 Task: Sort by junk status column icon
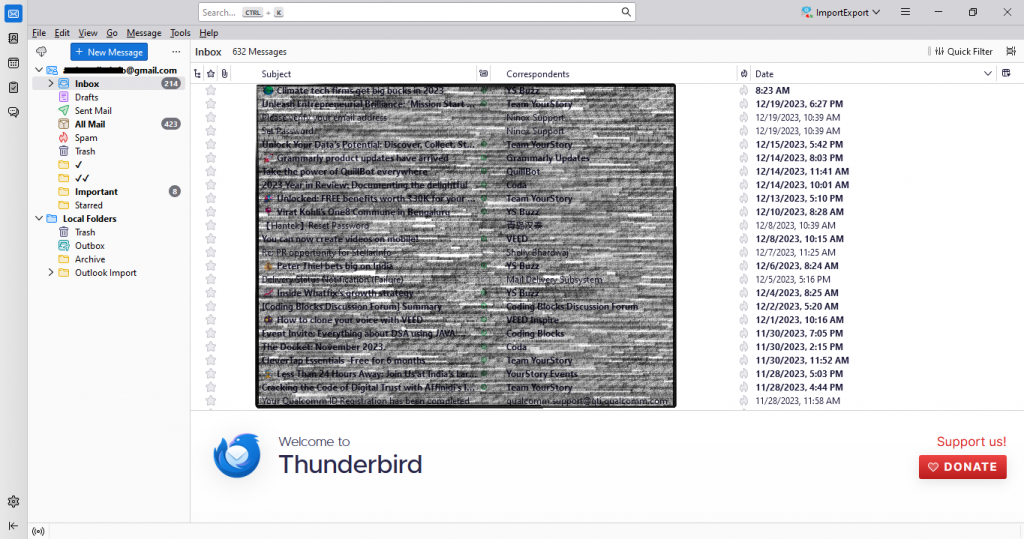coord(744,74)
